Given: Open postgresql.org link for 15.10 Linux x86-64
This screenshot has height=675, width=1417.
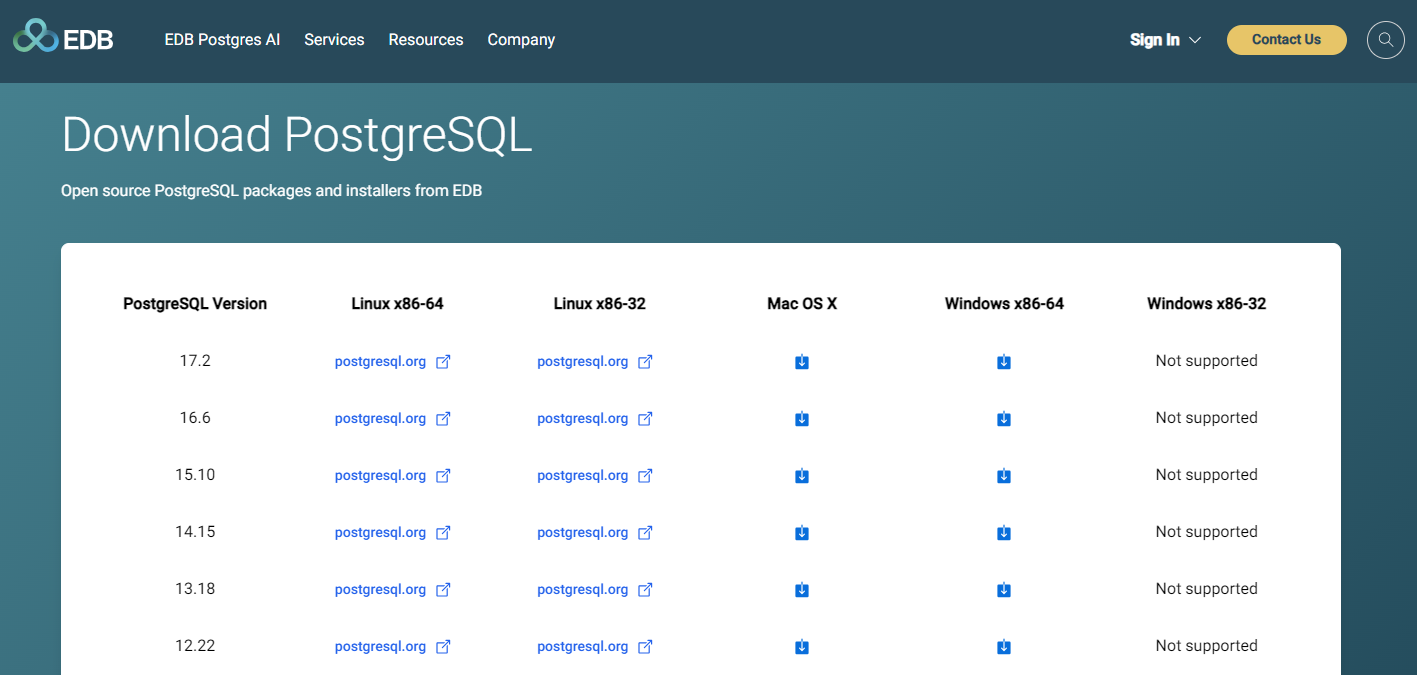Looking at the screenshot, I should [x=381, y=476].
